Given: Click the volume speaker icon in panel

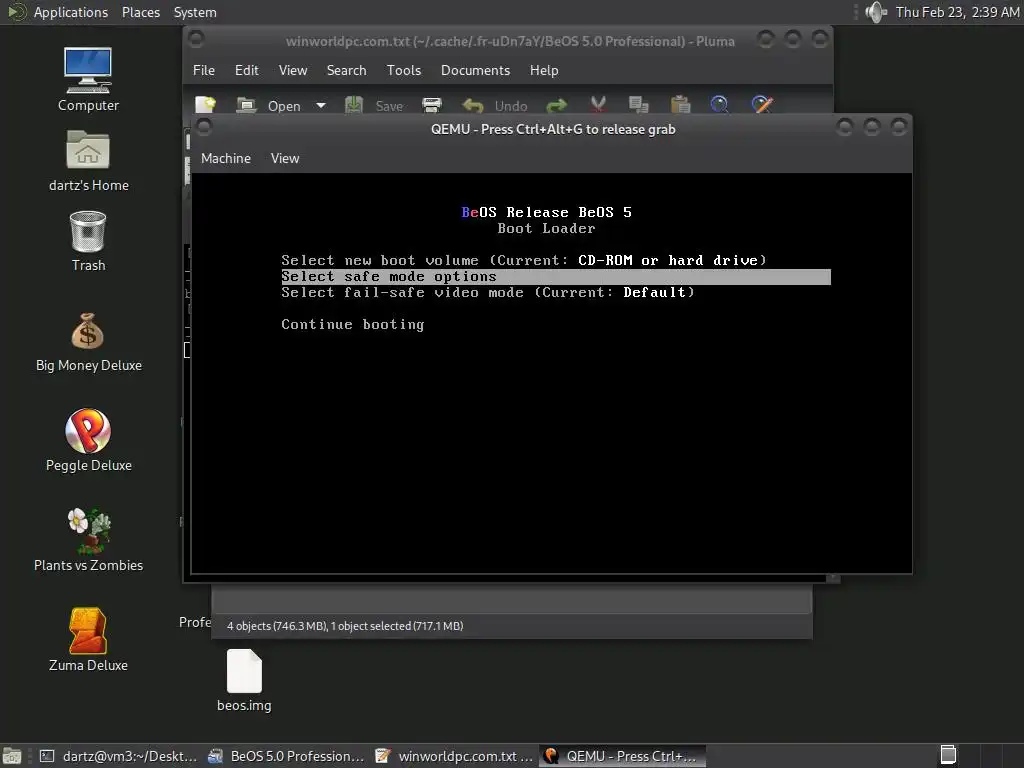Looking at the screenshot, I should click(875, 12).
